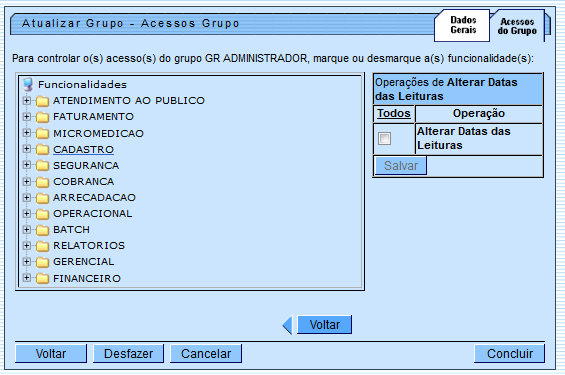Expand the FATURAMENTO tree node

click(x=26, y=116)
